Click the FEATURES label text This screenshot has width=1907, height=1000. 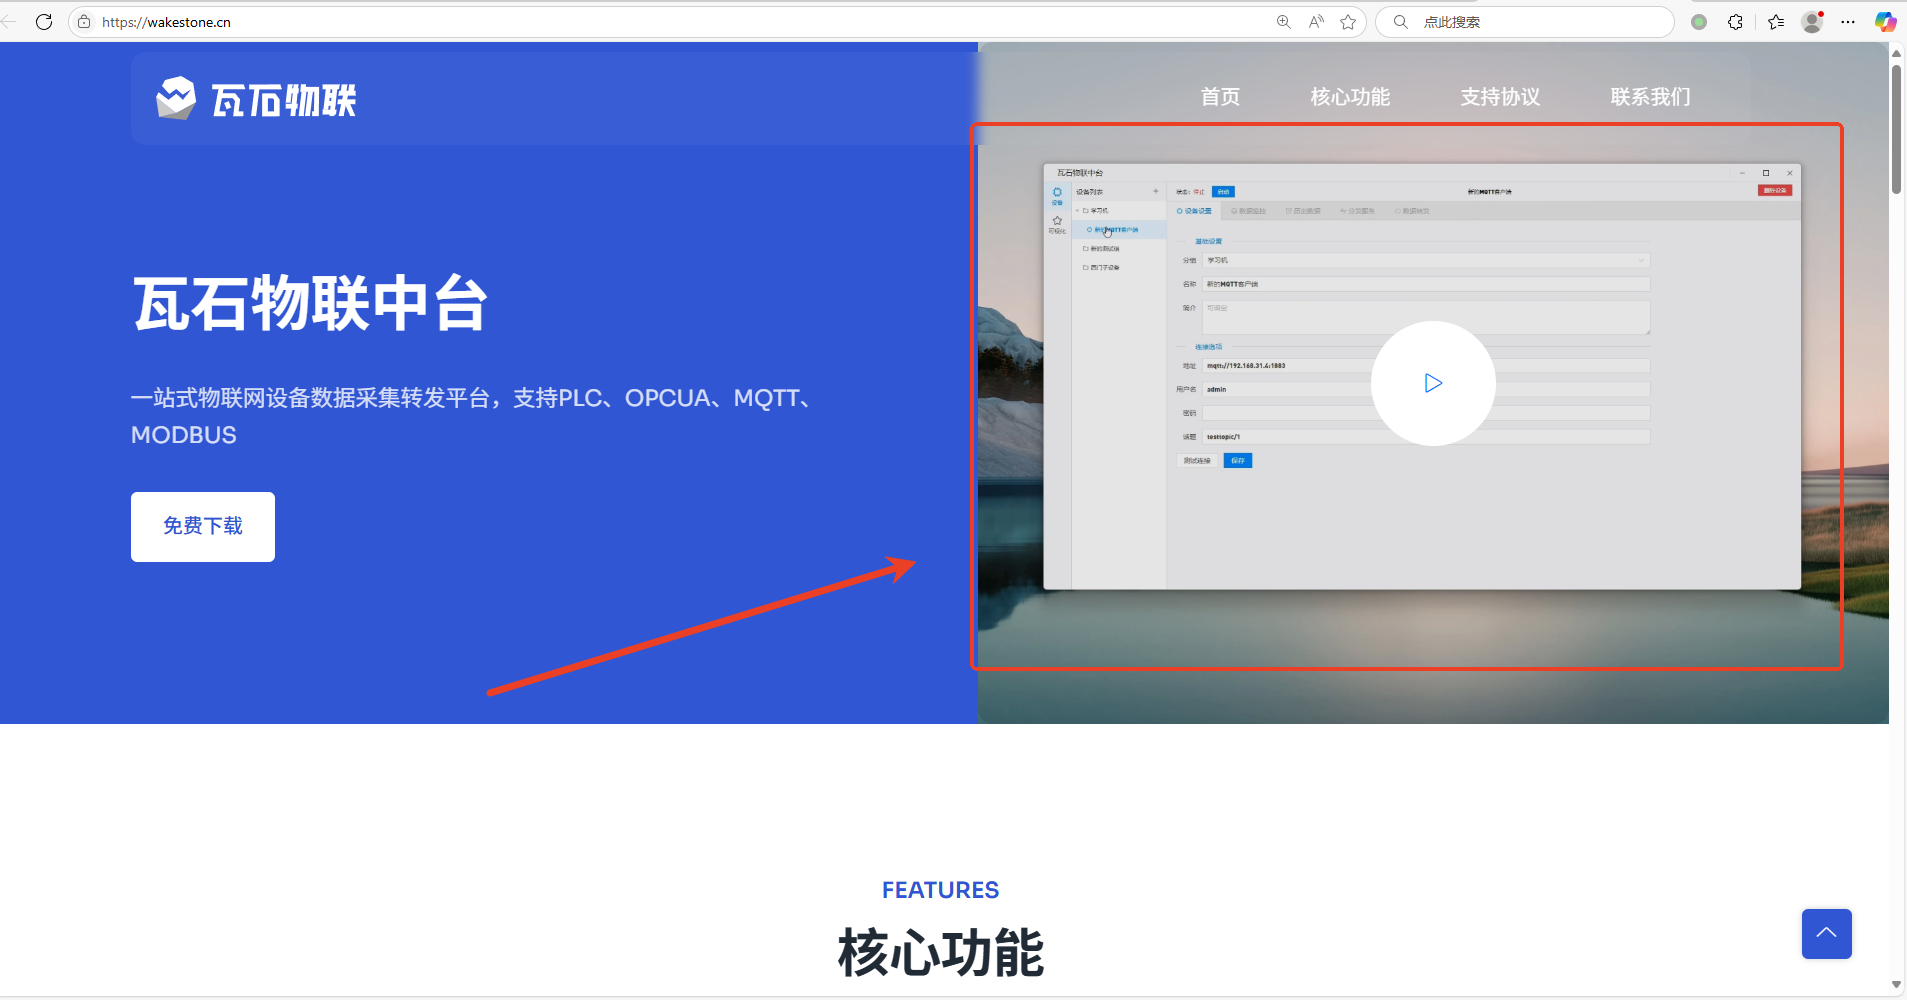coord(940,890)
